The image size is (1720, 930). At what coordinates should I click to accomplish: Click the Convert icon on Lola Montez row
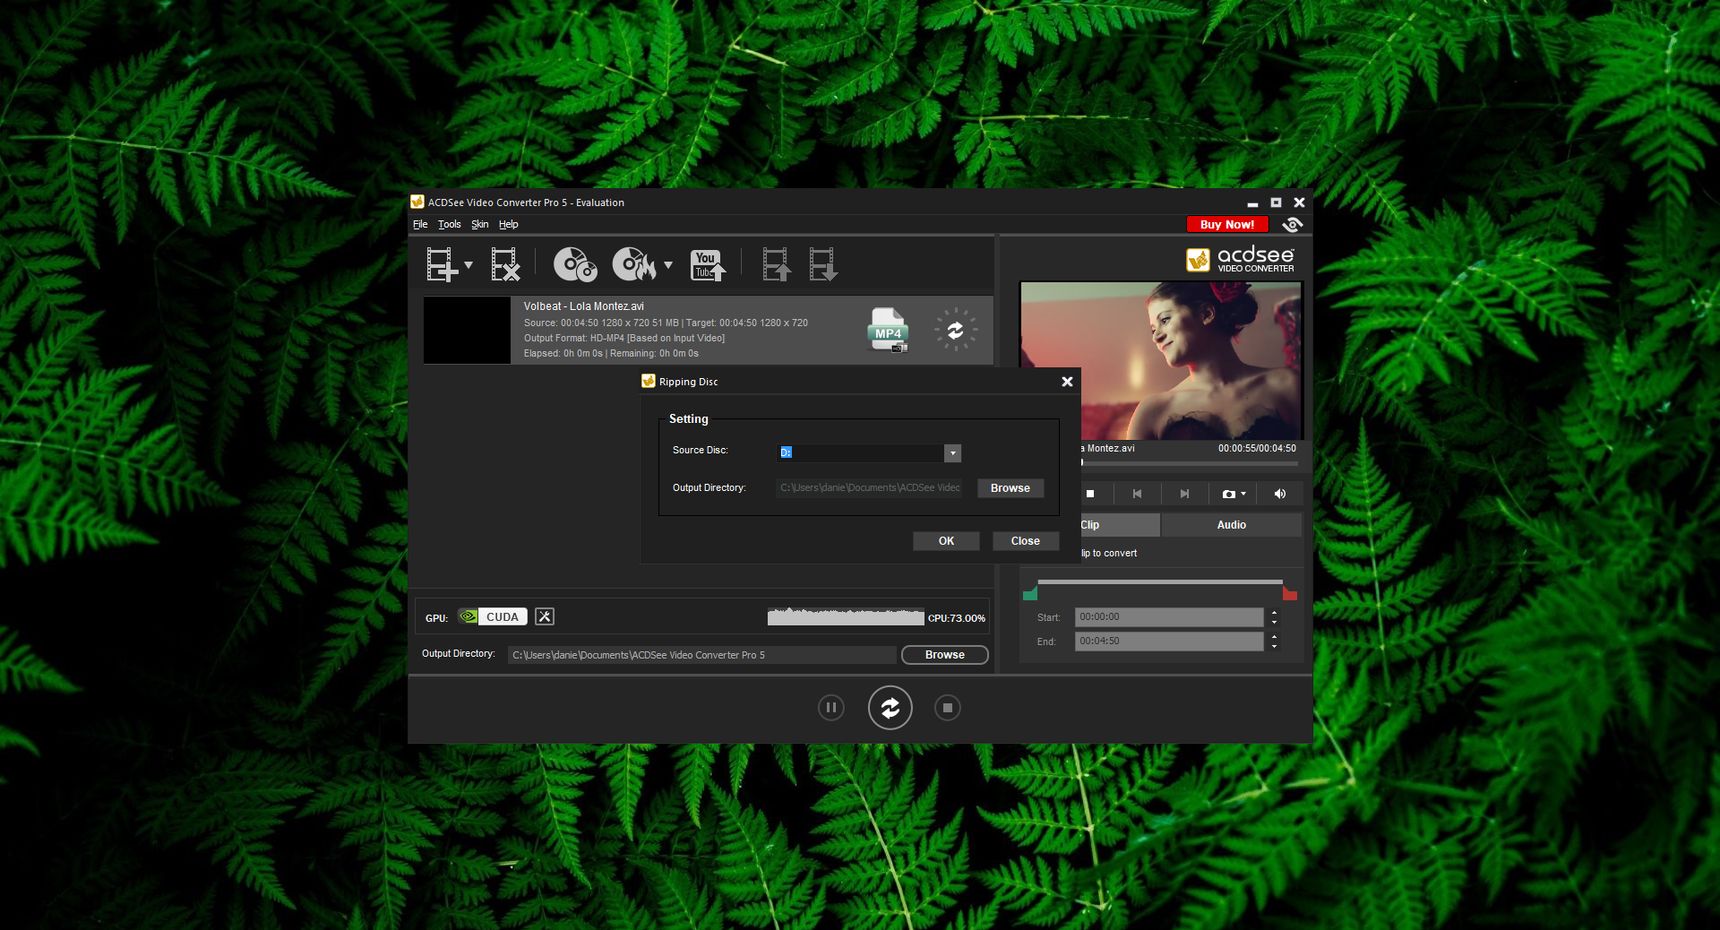pyautogui.click(x=955, y=330)
